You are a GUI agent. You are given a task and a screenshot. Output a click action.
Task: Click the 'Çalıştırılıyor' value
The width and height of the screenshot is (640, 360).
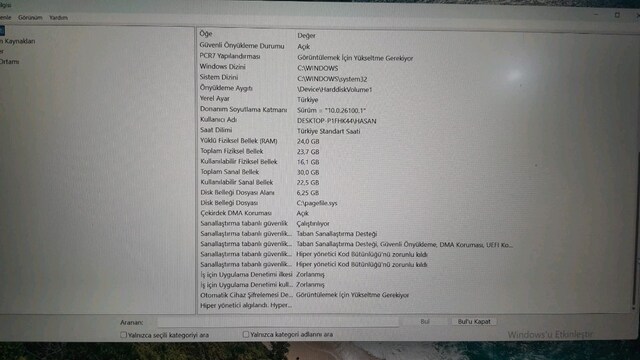click(x=313, y=224)
